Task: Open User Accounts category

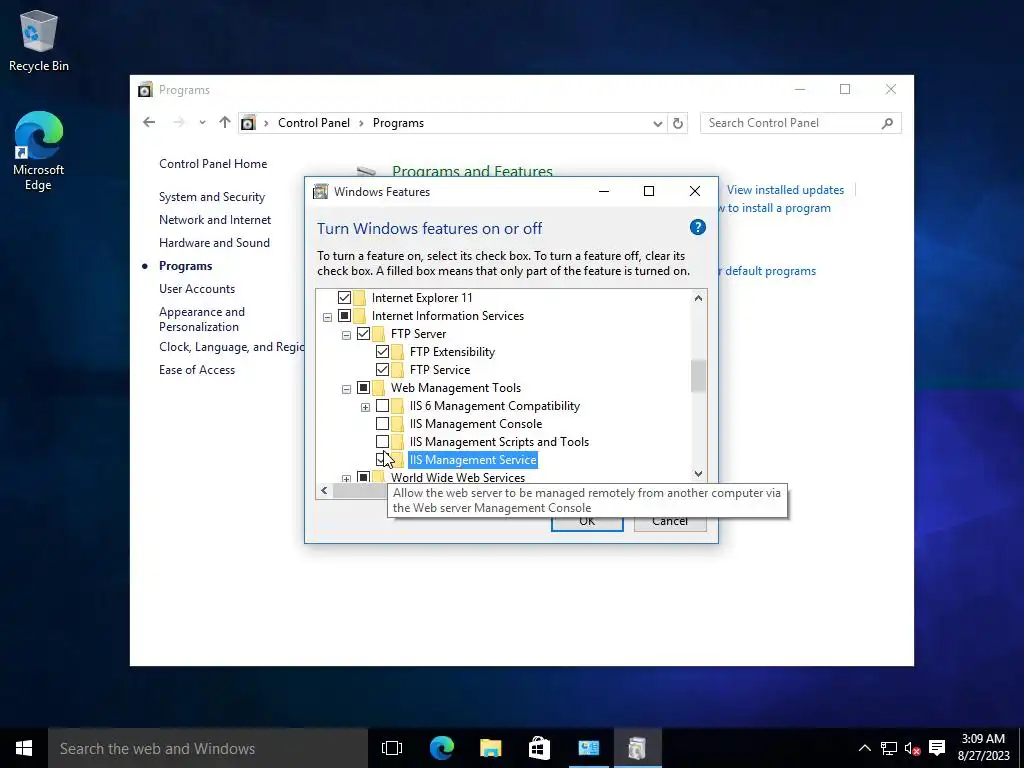Action: click(197, 289)
